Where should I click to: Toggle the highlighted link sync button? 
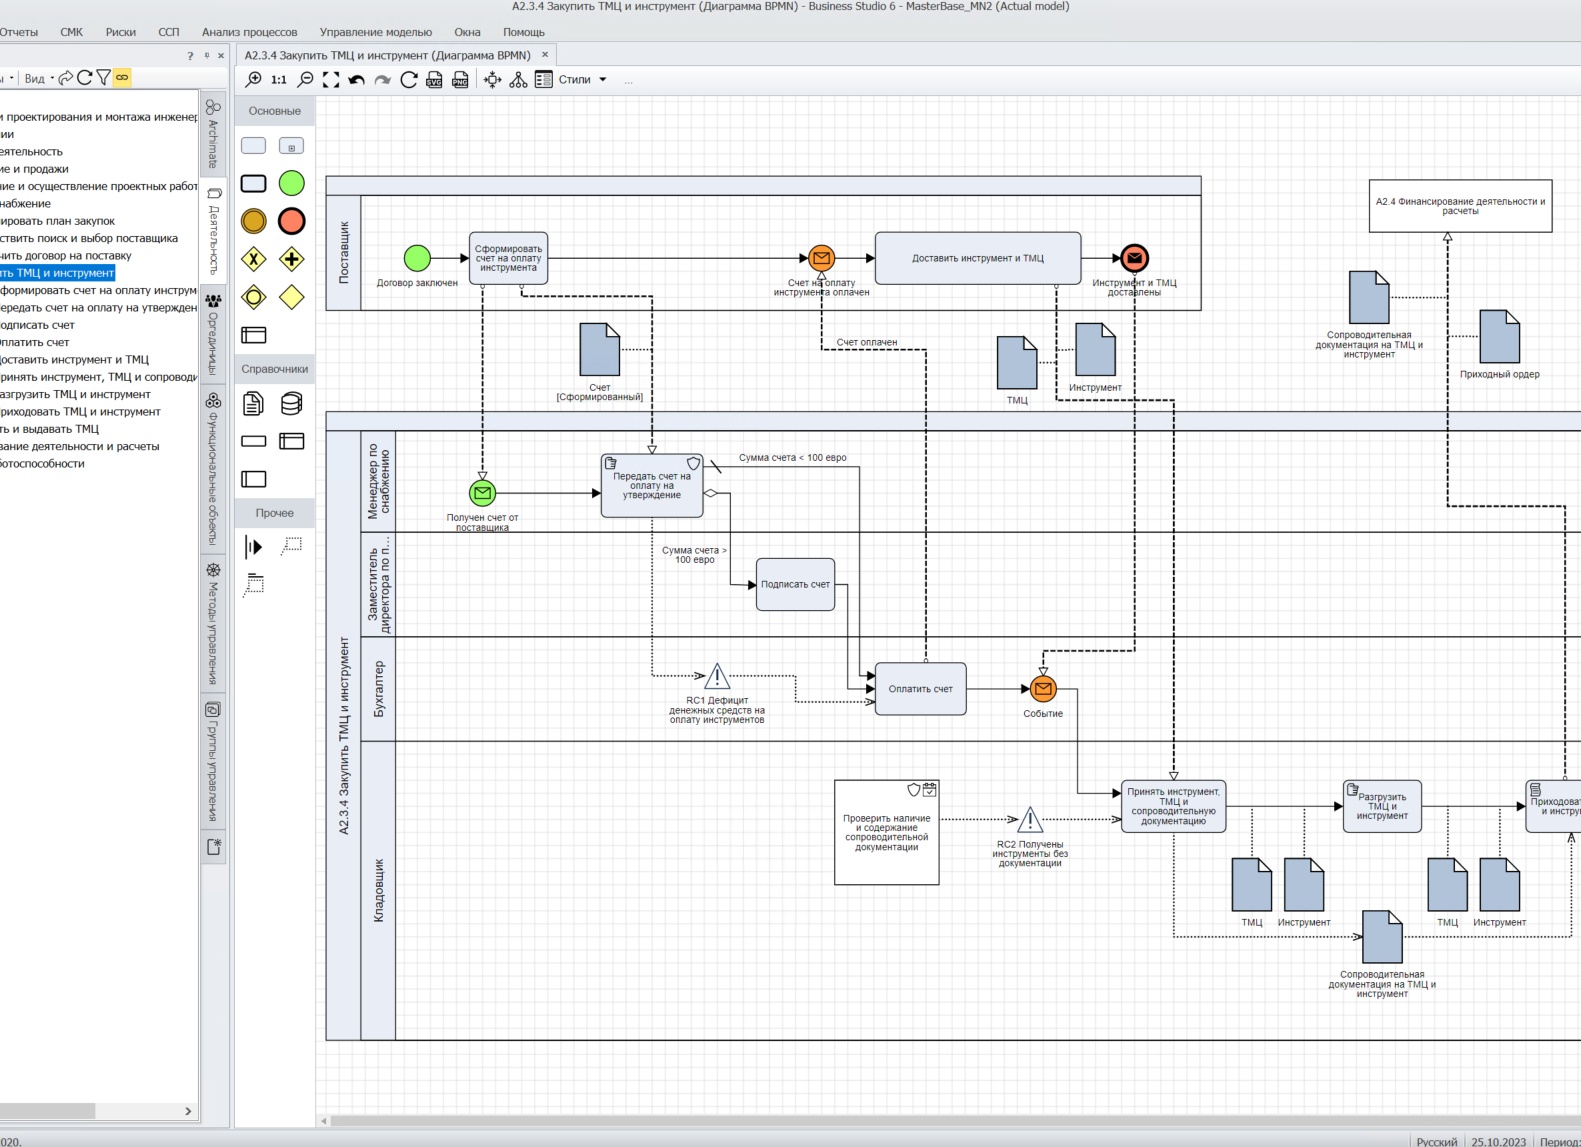tap(122, 77)
